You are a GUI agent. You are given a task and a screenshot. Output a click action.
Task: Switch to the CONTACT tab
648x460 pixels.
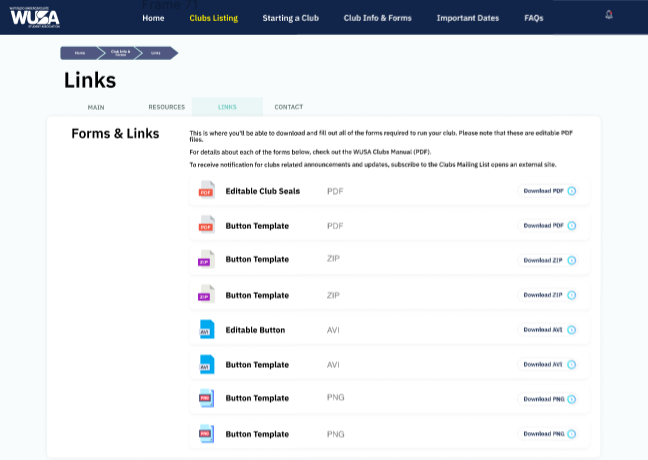(289, 107)
